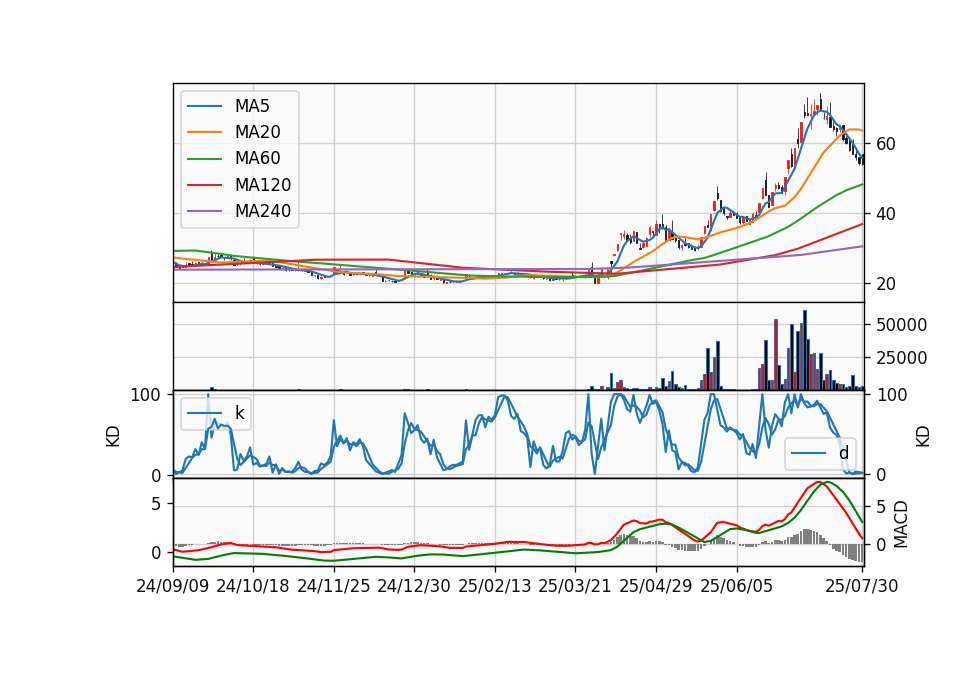Click the volume axis value 25000
The image size is (960, 690).
tap(901, 358)
